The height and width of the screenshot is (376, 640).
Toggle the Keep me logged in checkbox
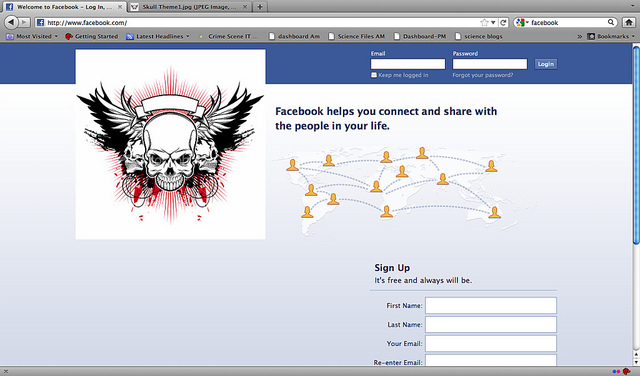tap(373, 75)
